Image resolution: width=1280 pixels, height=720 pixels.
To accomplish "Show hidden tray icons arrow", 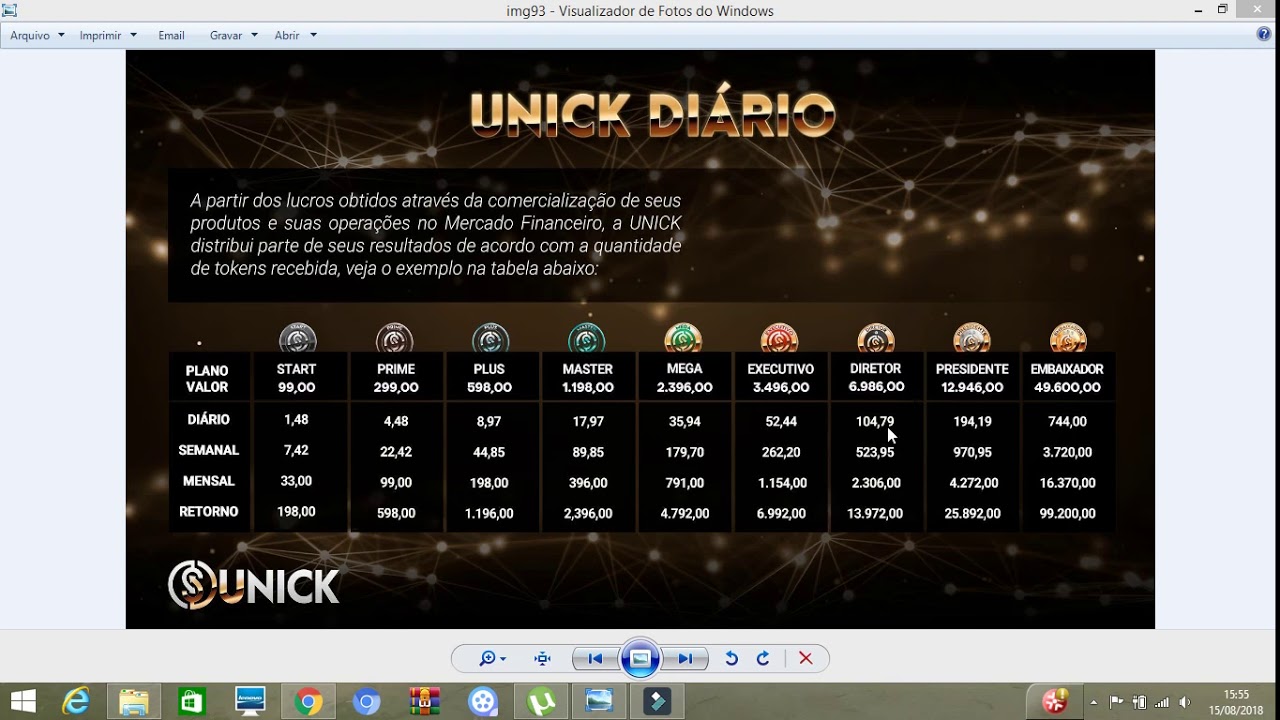I will pyautogui.click(x=1094, y=702).
